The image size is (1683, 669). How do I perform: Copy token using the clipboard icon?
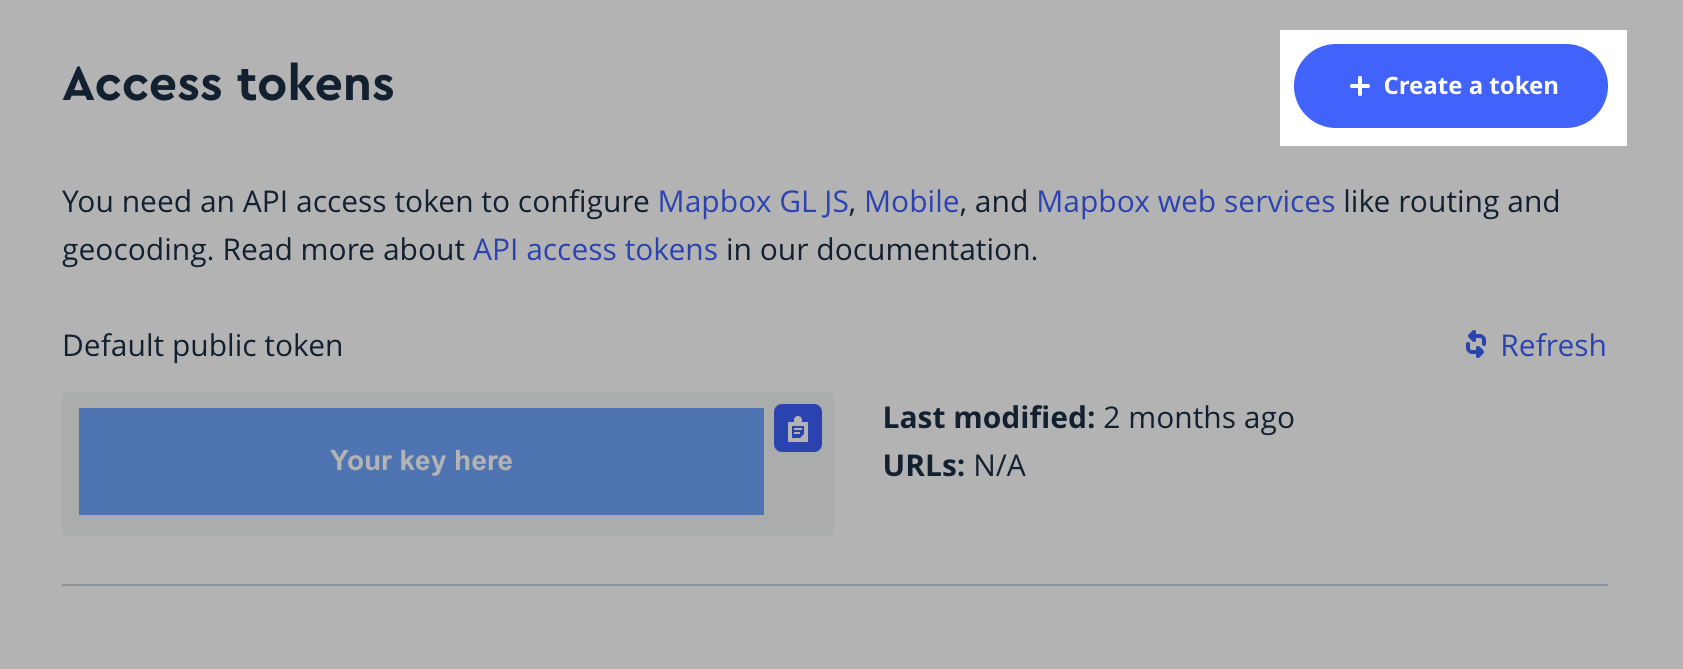(x=798, y=428)
